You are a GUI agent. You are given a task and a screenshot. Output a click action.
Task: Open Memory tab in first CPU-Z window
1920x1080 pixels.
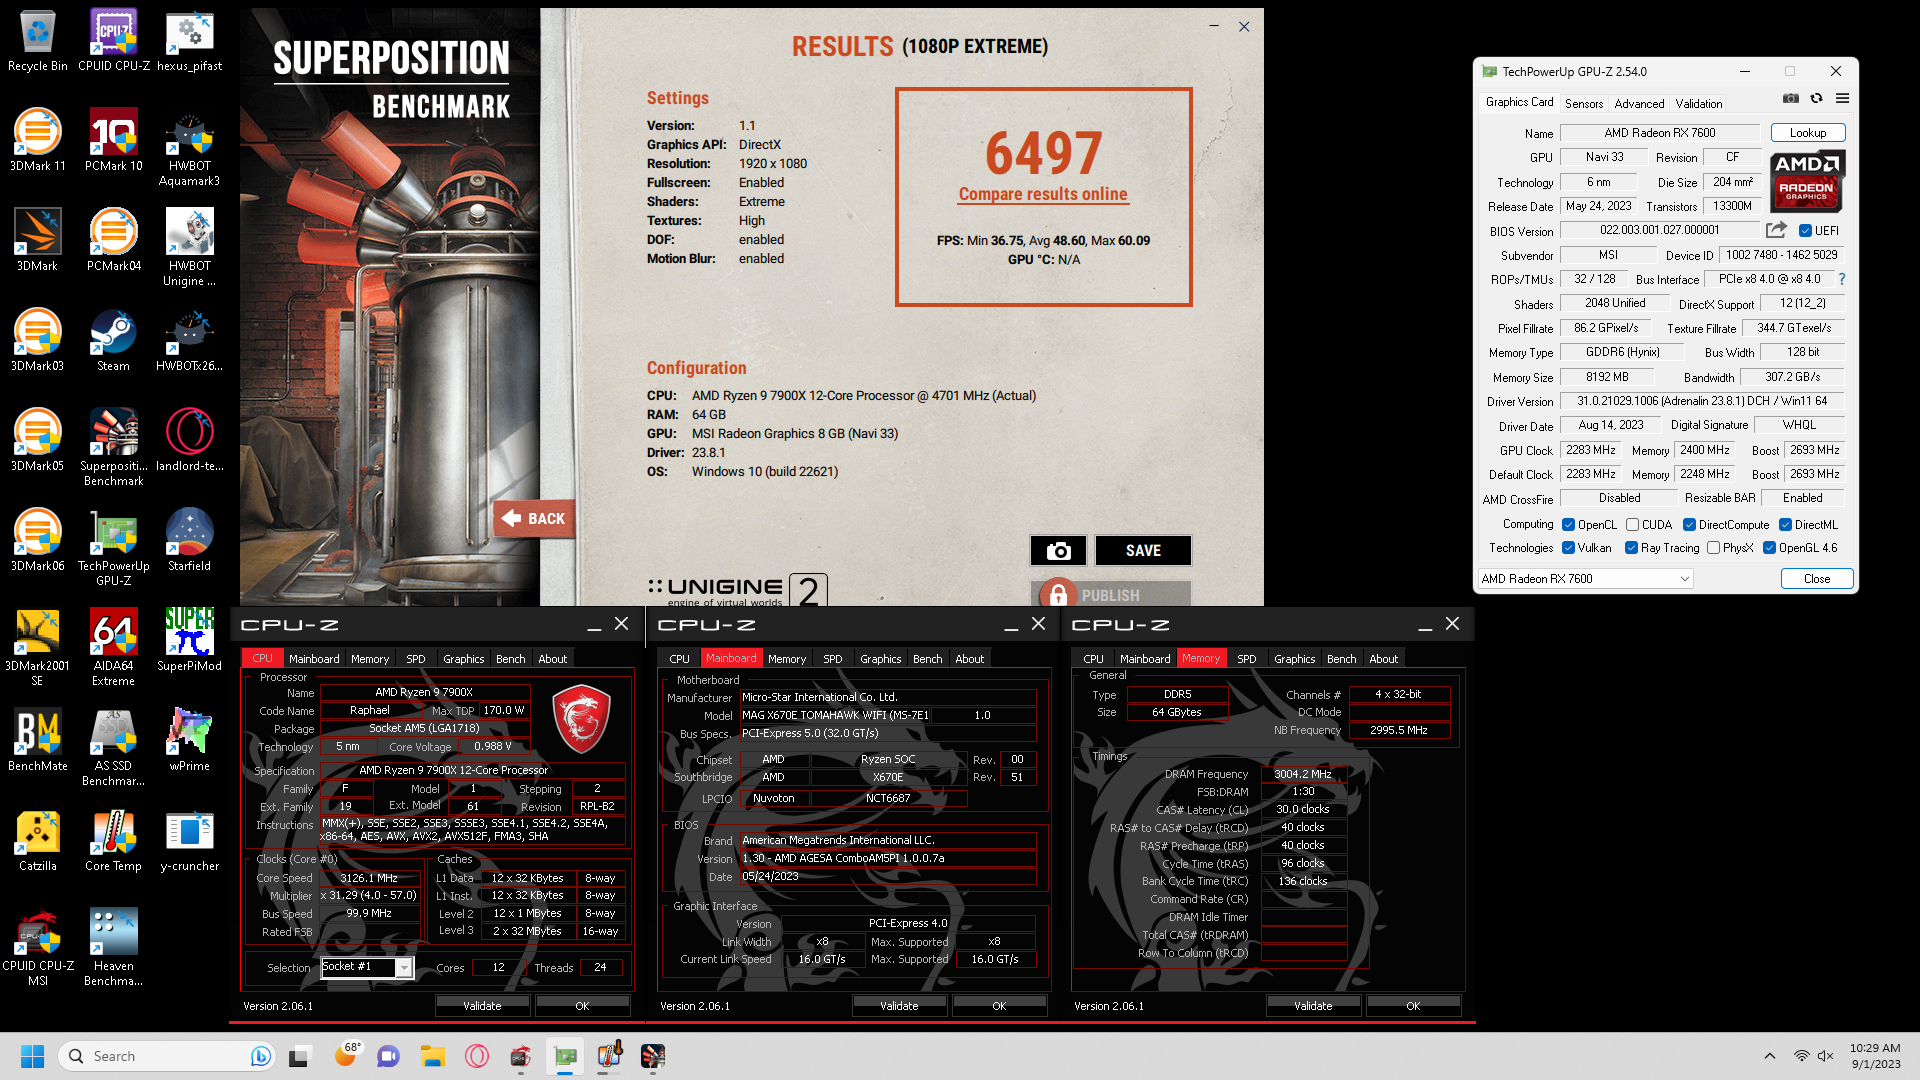pos(369,659)
